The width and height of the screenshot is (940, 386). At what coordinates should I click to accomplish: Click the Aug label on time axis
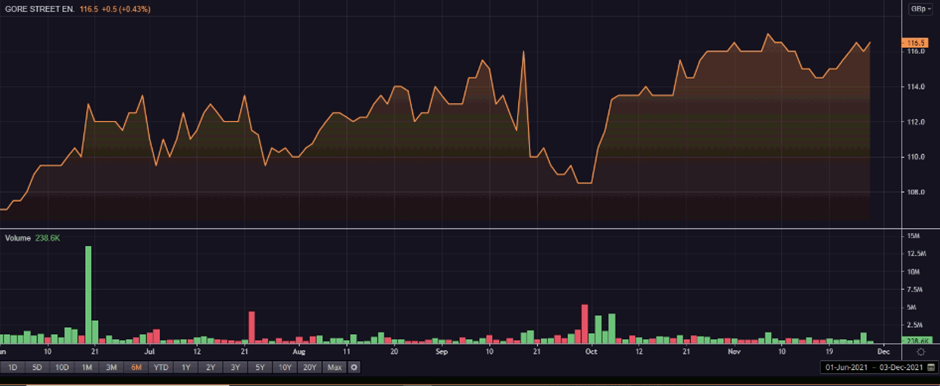299,351
